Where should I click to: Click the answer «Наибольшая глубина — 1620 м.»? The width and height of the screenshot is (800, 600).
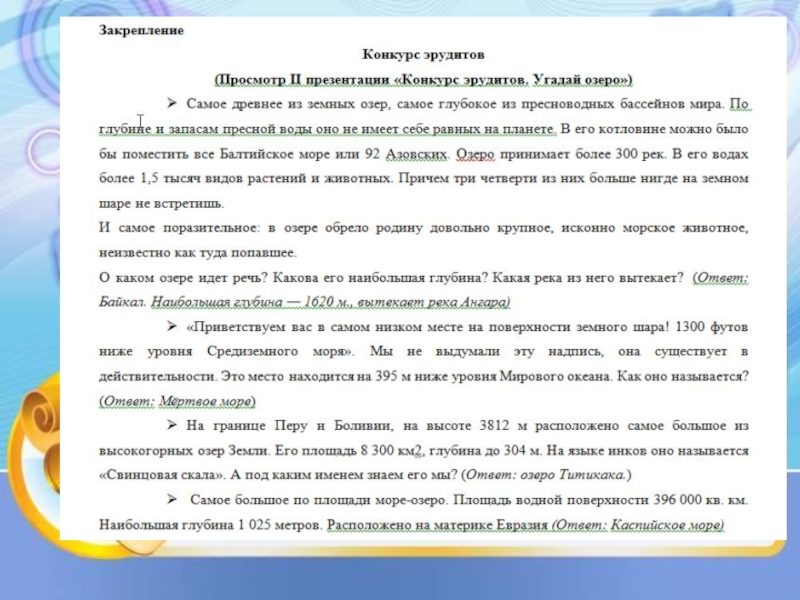tap(252, 303)
